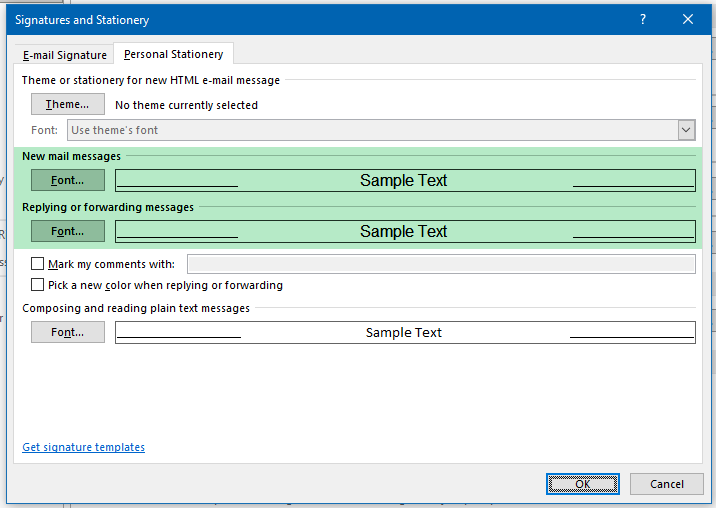Confirm the dialog with OK
Viewport: 716px width, 508px height.
[x=583, y=484]
